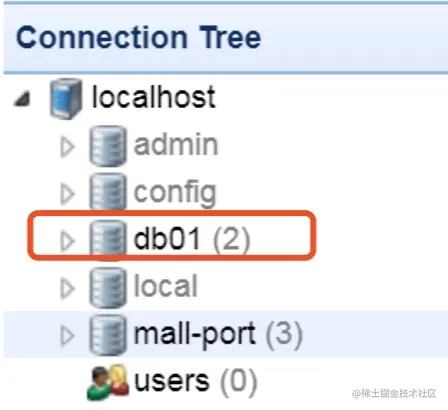Image resolution: width=448 pixels, height=410 pixels.
Task: Click the mall-port database icon
Action: 108,334
